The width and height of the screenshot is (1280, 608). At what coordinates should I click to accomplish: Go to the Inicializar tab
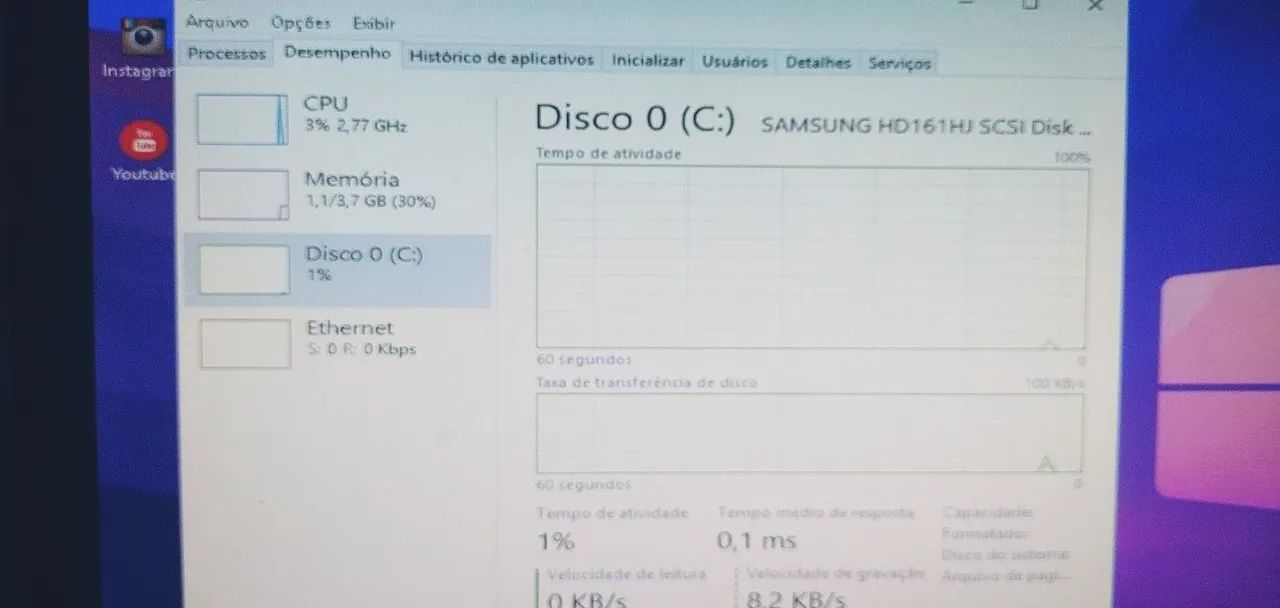[648, 61]
